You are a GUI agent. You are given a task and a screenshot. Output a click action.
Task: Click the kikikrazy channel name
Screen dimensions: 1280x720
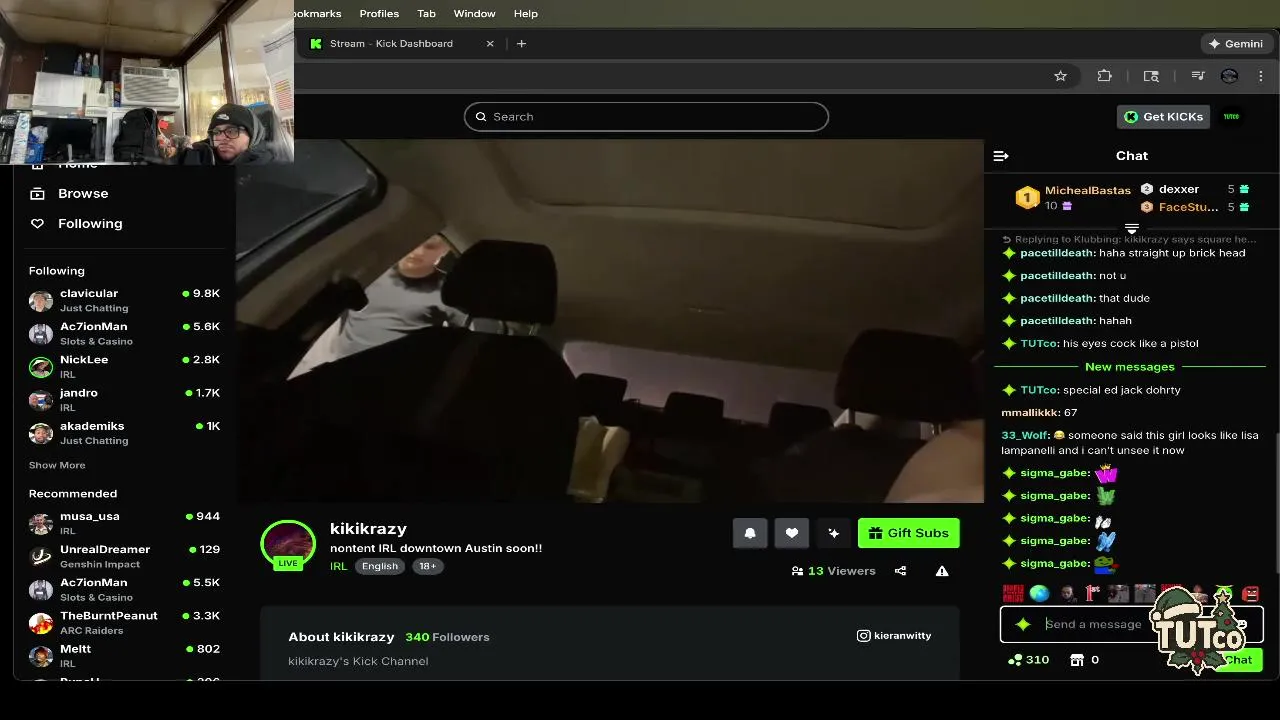coord(368,529)
